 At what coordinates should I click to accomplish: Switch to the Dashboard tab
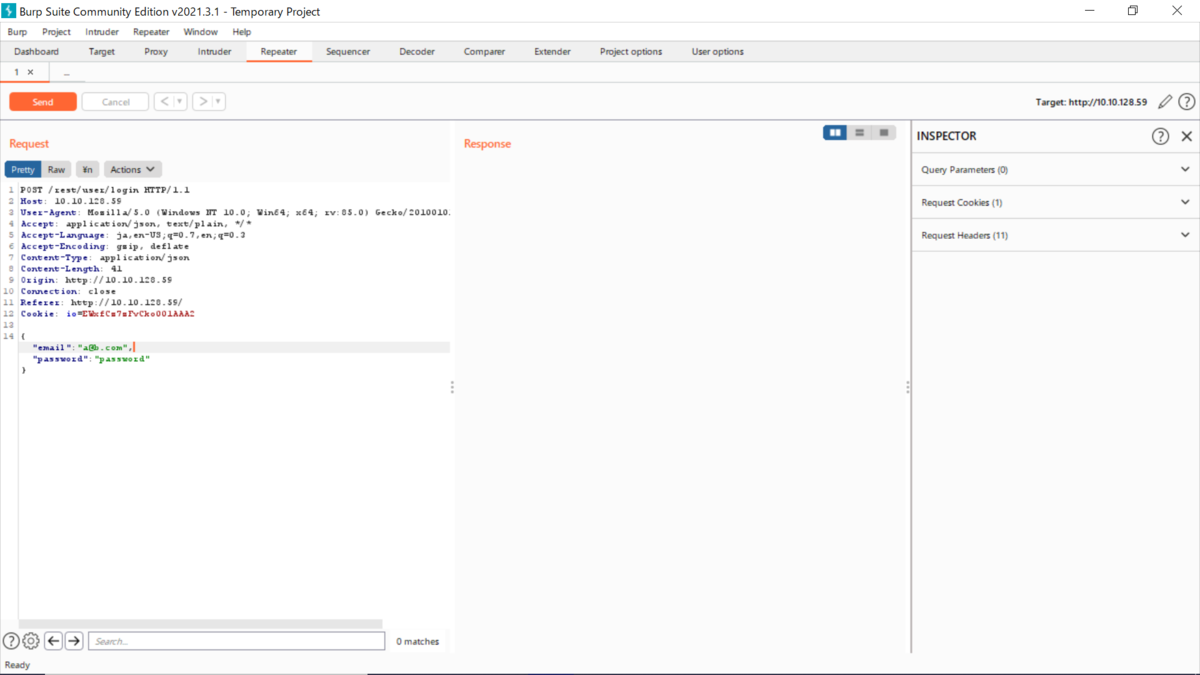(37, 52)
